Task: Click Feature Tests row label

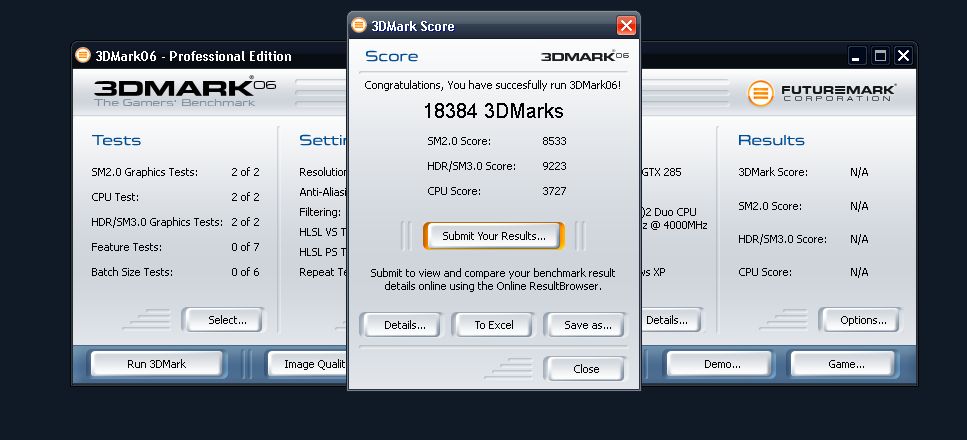Action: pyautogui.click(x=126, y=247)
